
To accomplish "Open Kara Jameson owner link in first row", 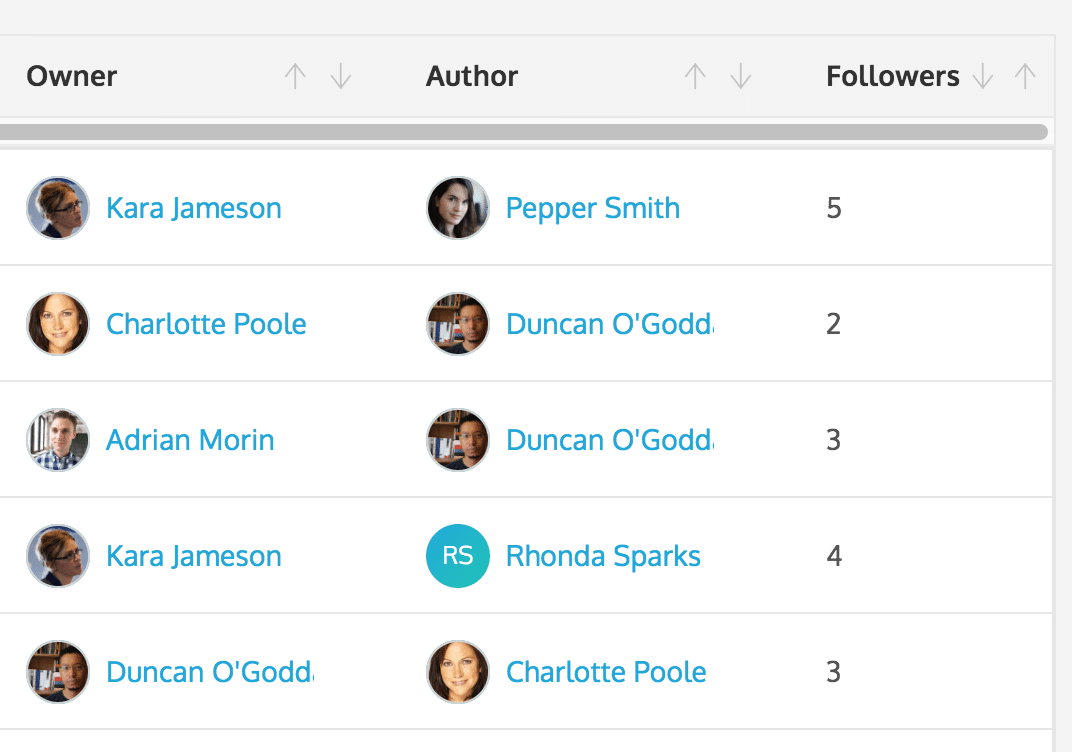I will click(194, 209).
